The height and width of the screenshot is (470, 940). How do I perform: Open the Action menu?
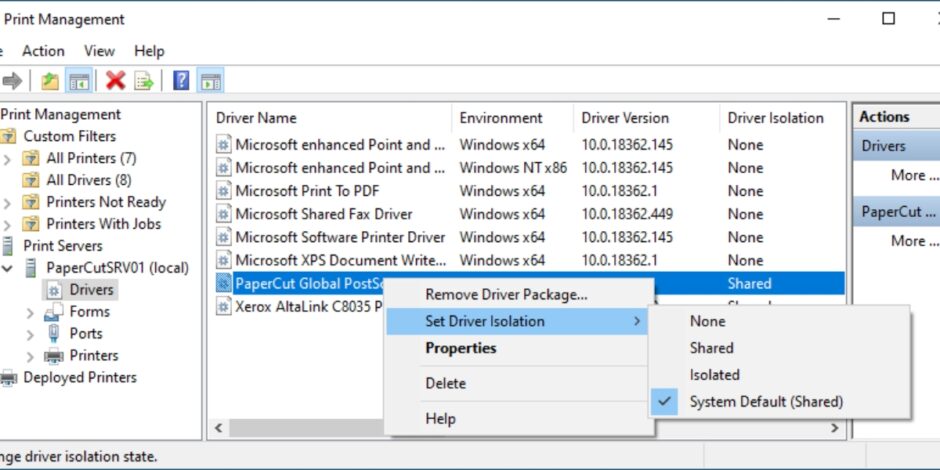[43, 51]
